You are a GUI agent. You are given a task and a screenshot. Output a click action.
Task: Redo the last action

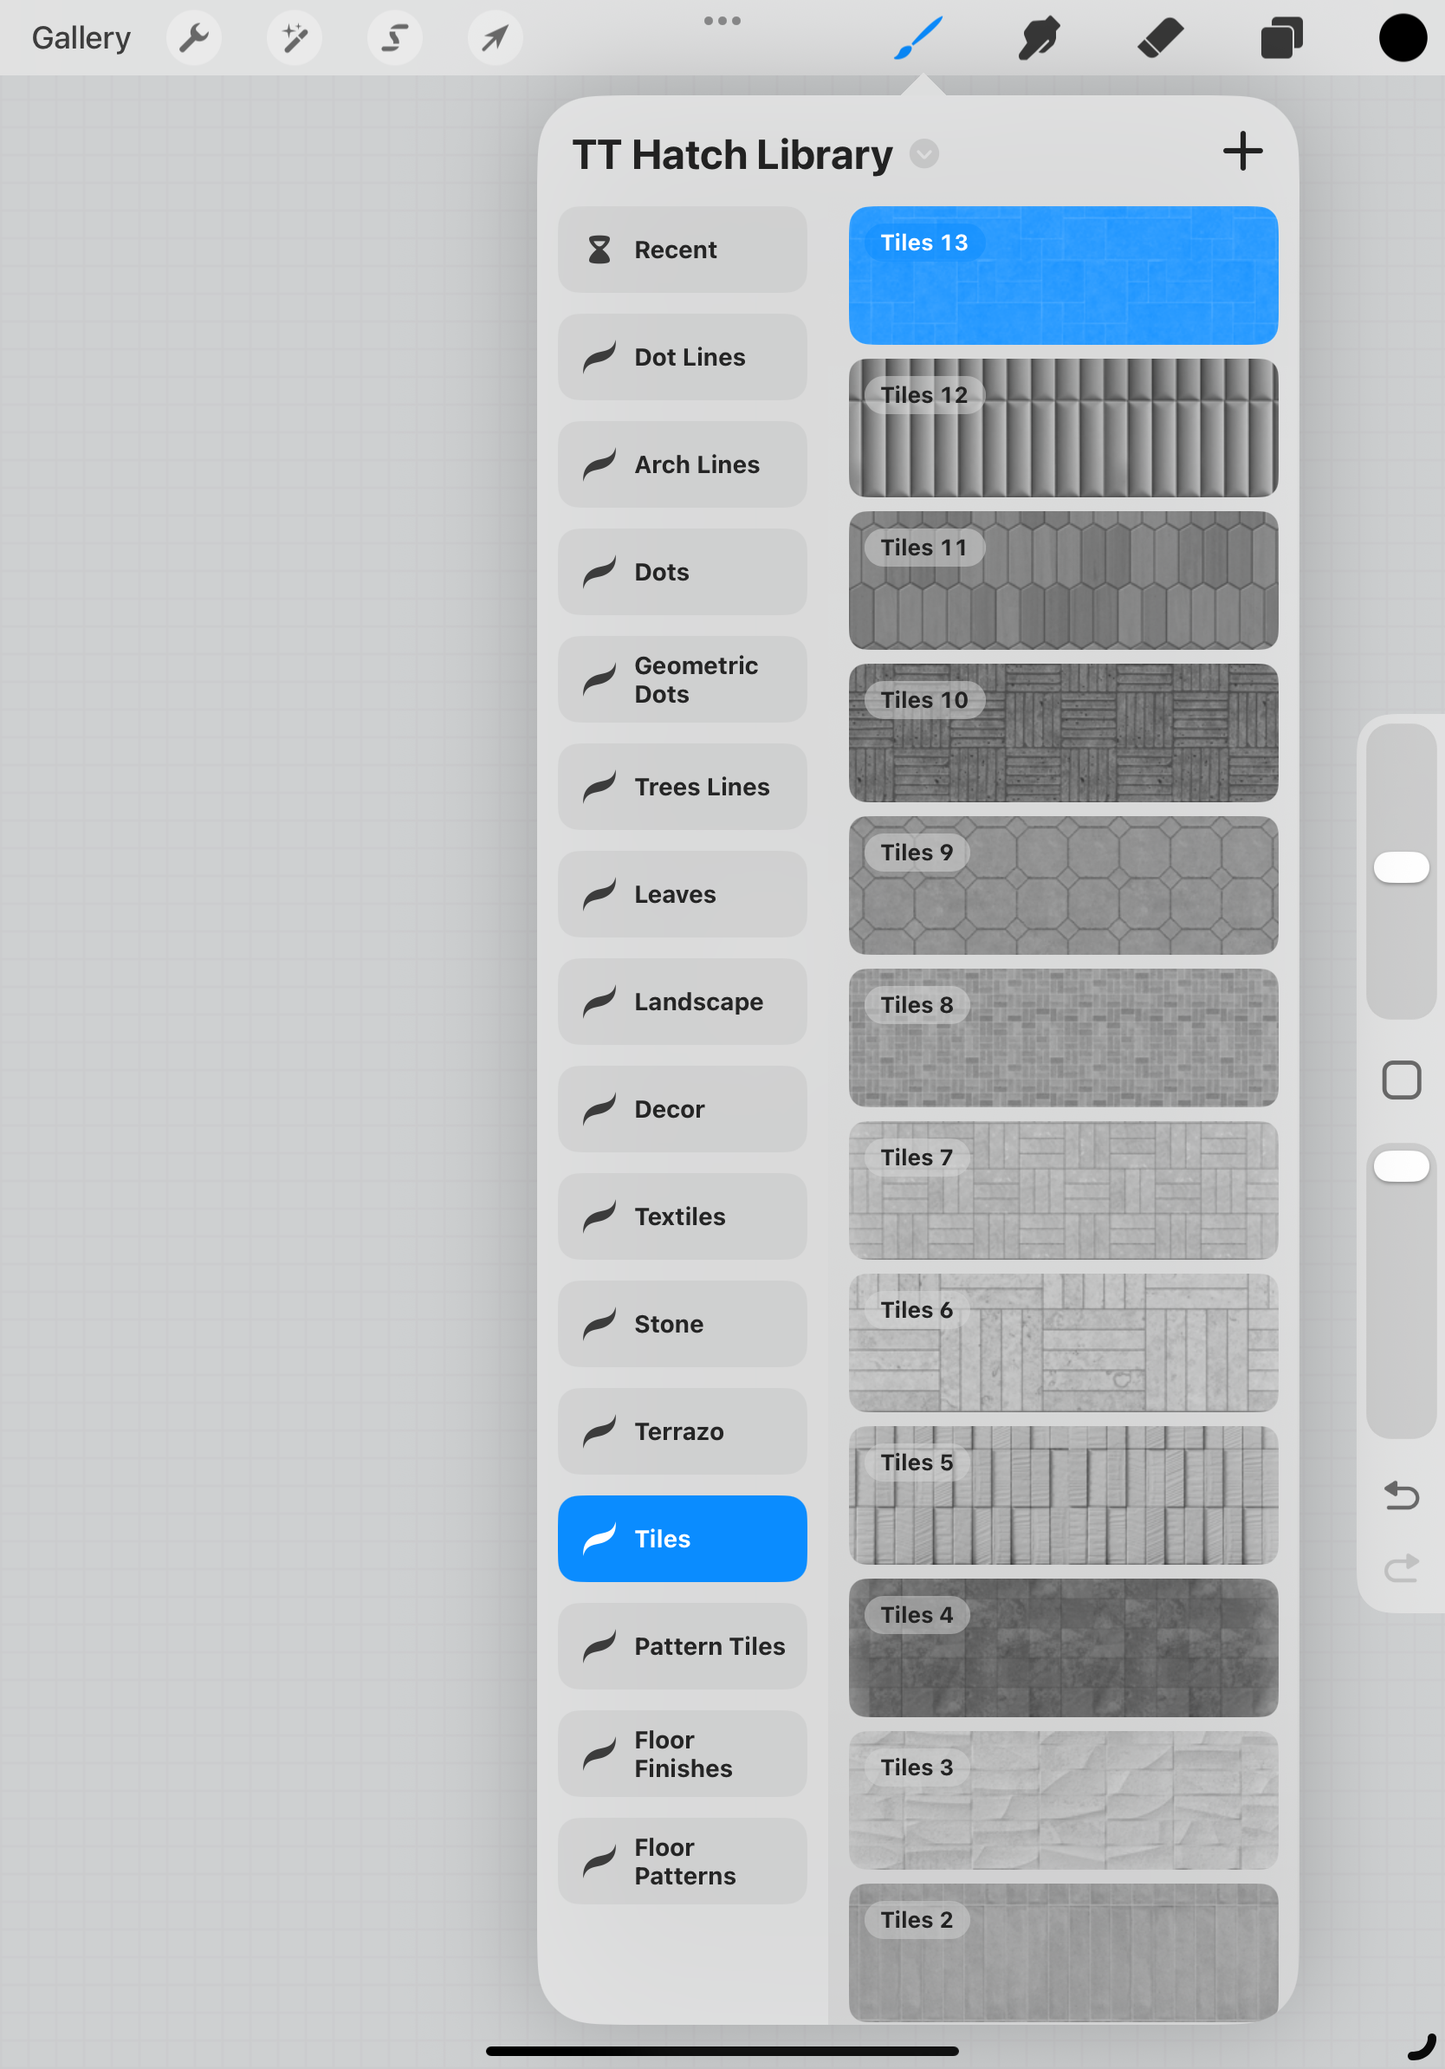coord(1401,1568)
